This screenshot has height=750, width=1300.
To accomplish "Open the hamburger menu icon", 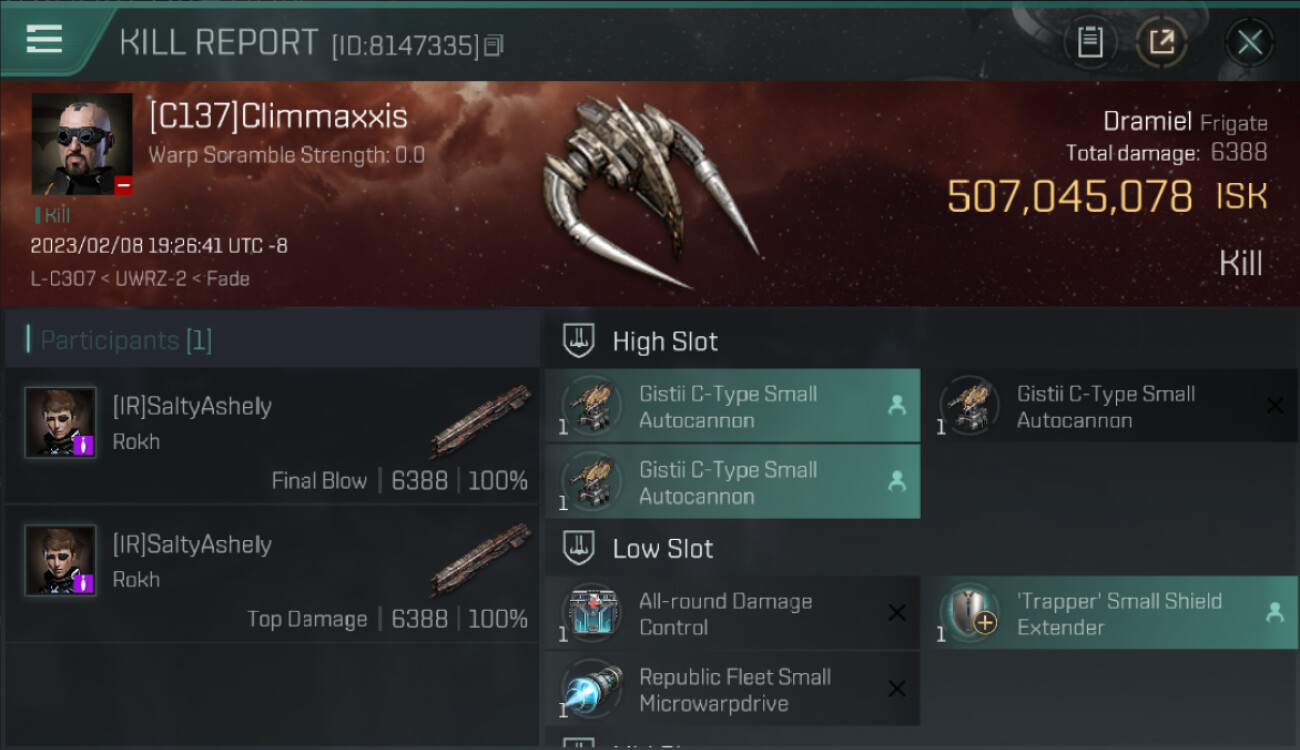I will click(44, 39).
